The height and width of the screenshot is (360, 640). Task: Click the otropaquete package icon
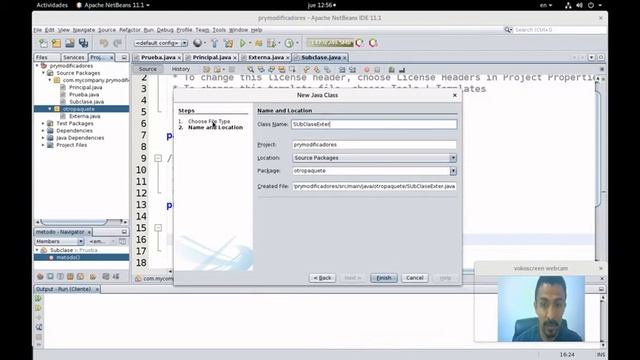pos(57,109)
